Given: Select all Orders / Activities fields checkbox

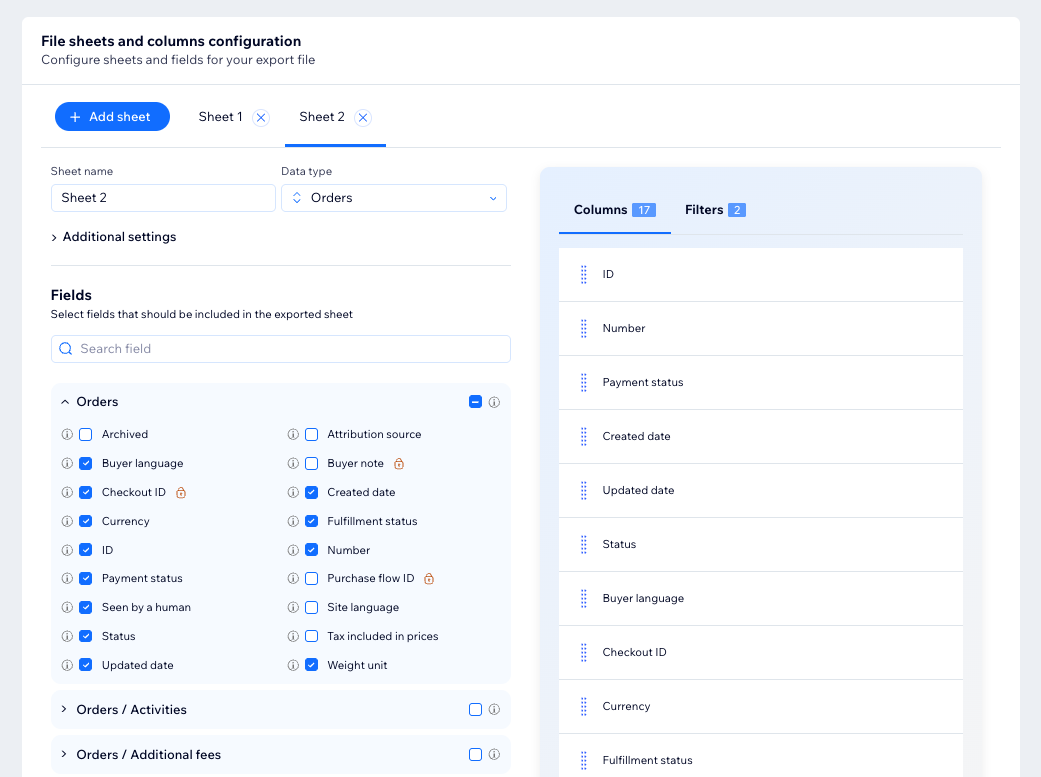Looking at the screenshot, I should [475, 709].
